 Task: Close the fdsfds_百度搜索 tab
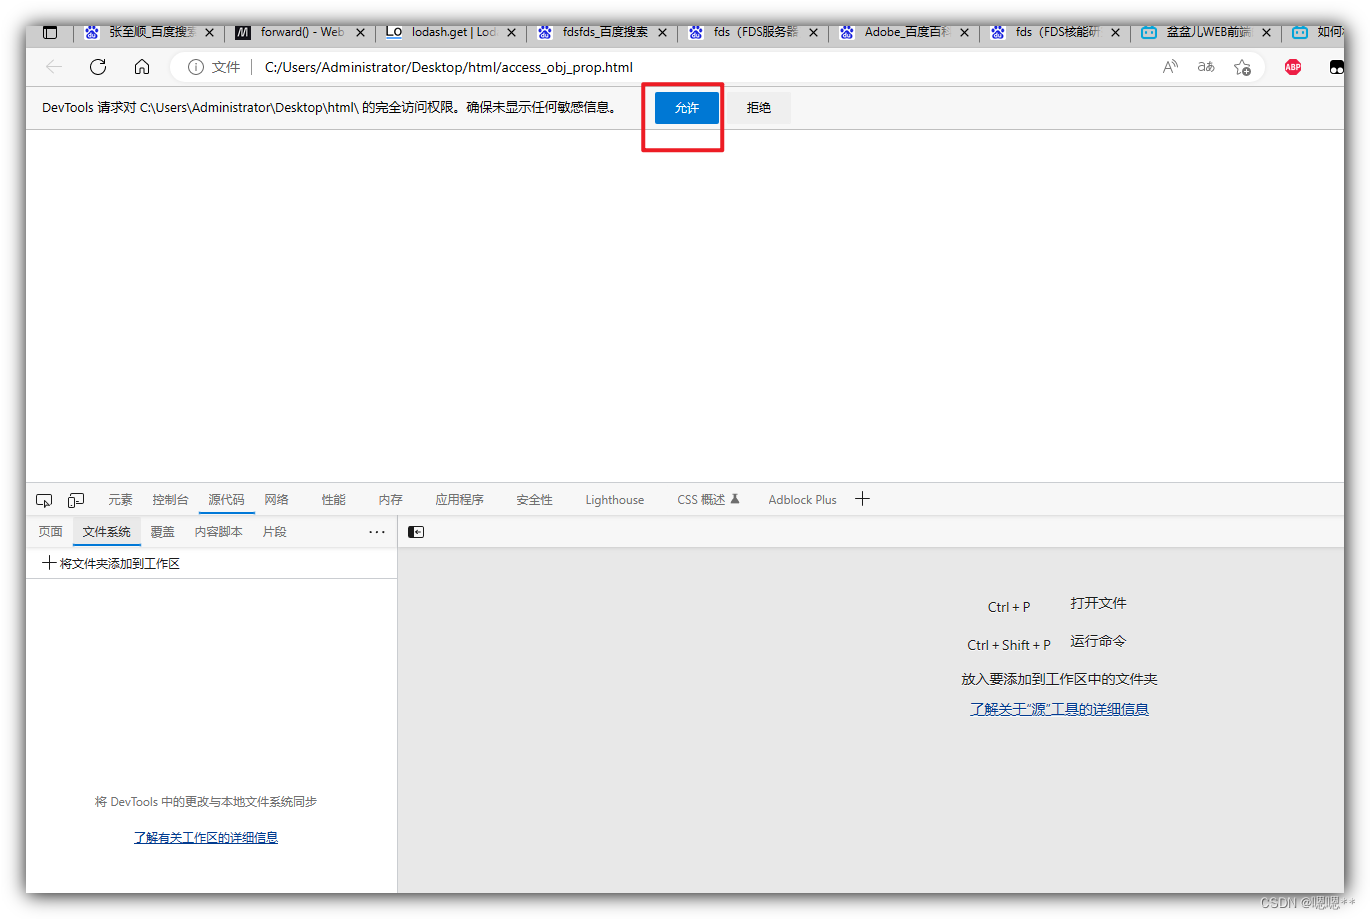click(x=663, y=32)
